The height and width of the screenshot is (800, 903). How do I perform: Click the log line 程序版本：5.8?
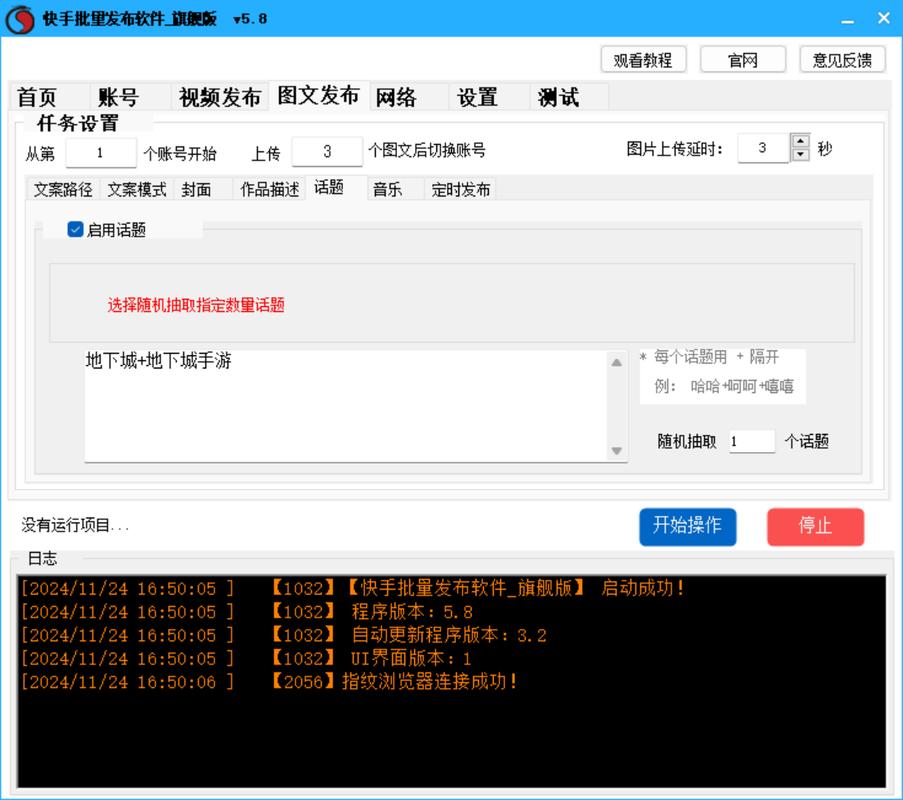pos(248,612)
